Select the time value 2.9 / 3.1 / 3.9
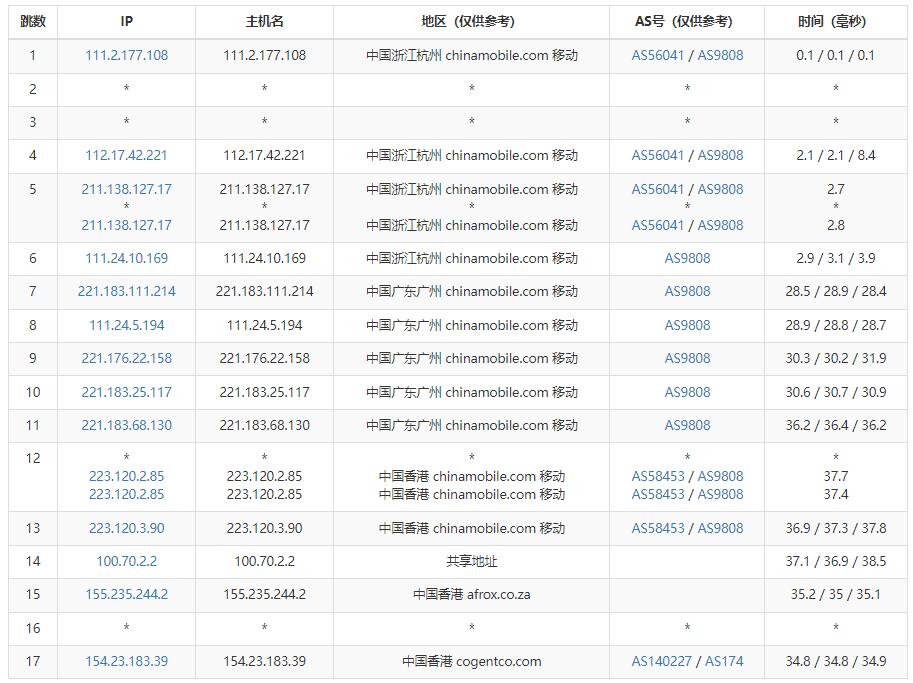 coord(836,258)
